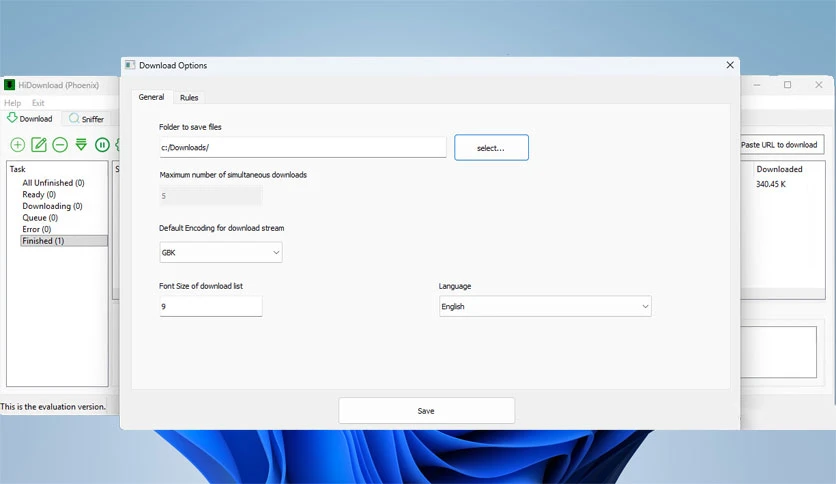836x484 pixels.
Task: Click the start download arrow icon
Action: pos(81,144)
